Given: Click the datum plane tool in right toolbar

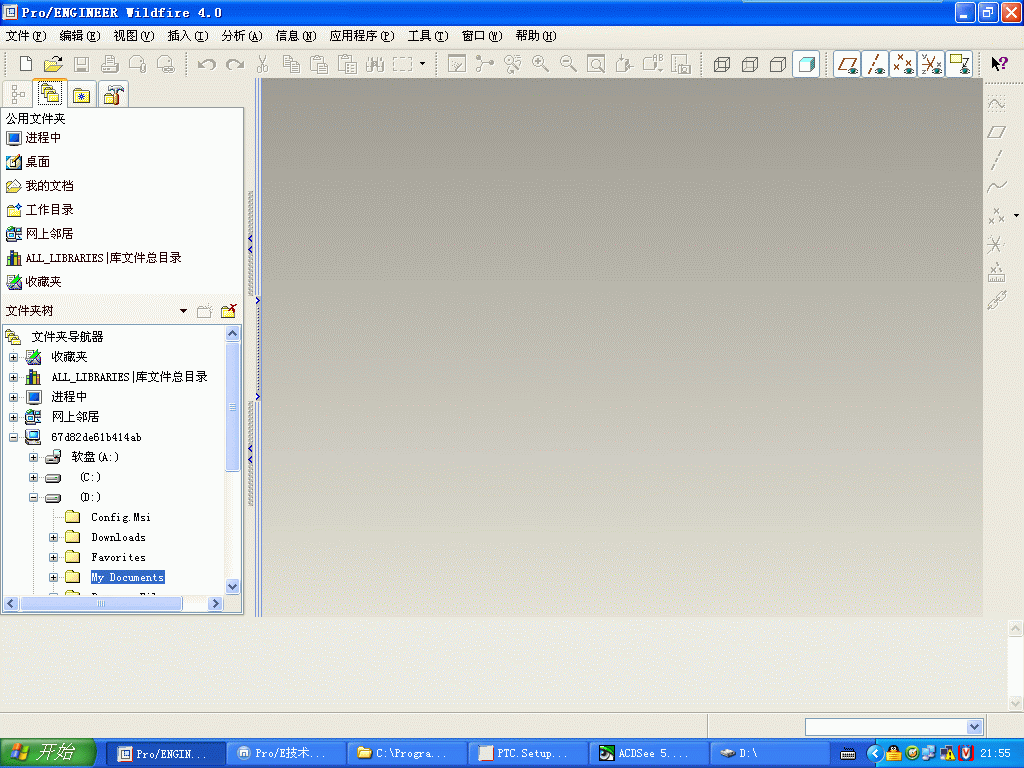Looking at the screenshot, I should (x=997, y=132).
